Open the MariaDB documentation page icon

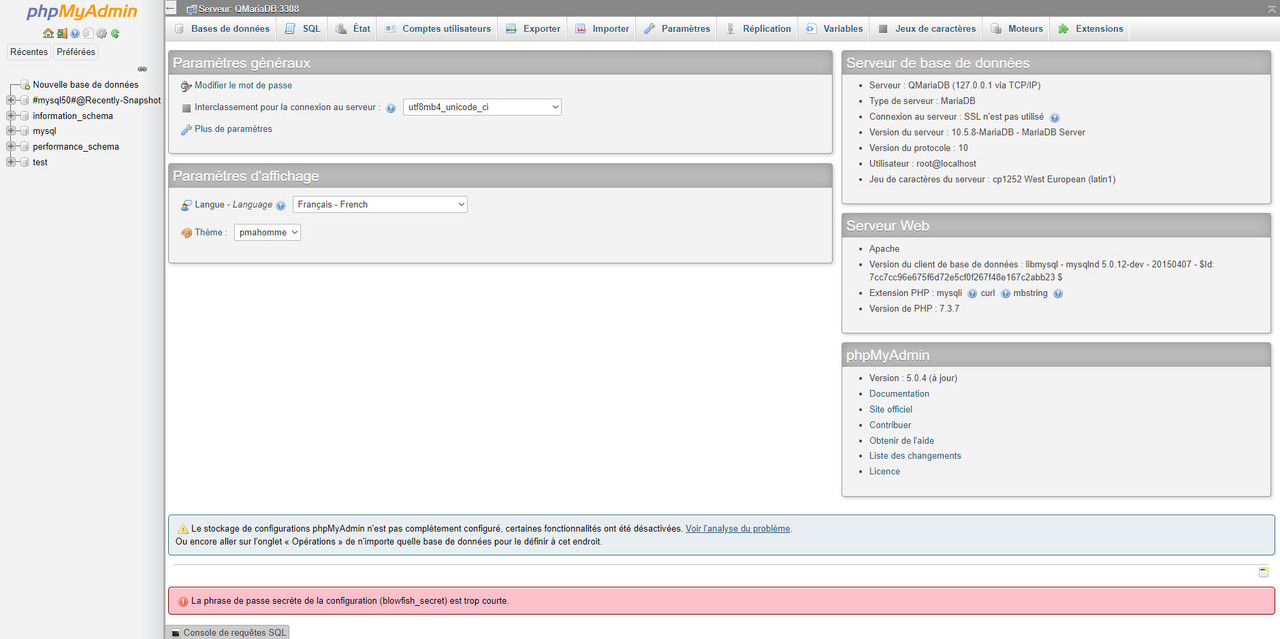tap(88, 33)
